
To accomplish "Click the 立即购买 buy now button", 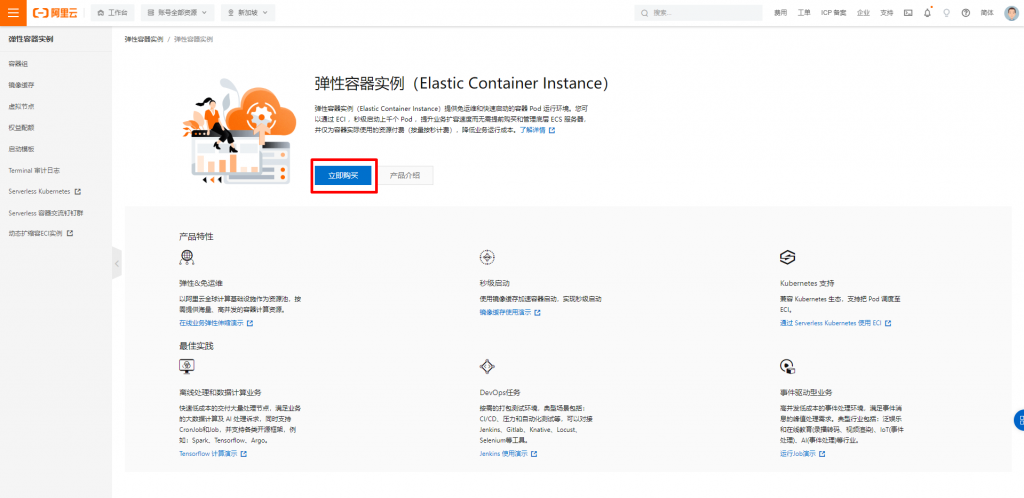I will coord(344,176).
